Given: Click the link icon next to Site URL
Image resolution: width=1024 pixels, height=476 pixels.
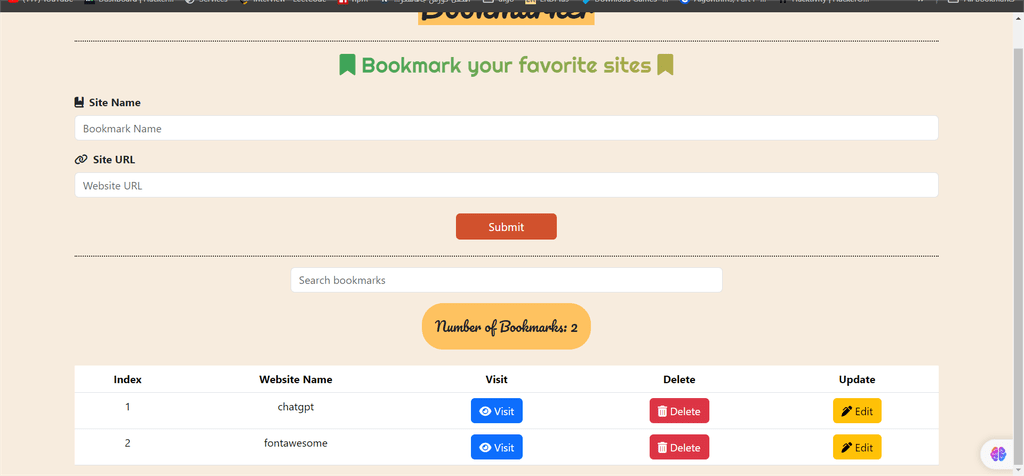Looking at the screenshot, I should [x=81, y=159].
